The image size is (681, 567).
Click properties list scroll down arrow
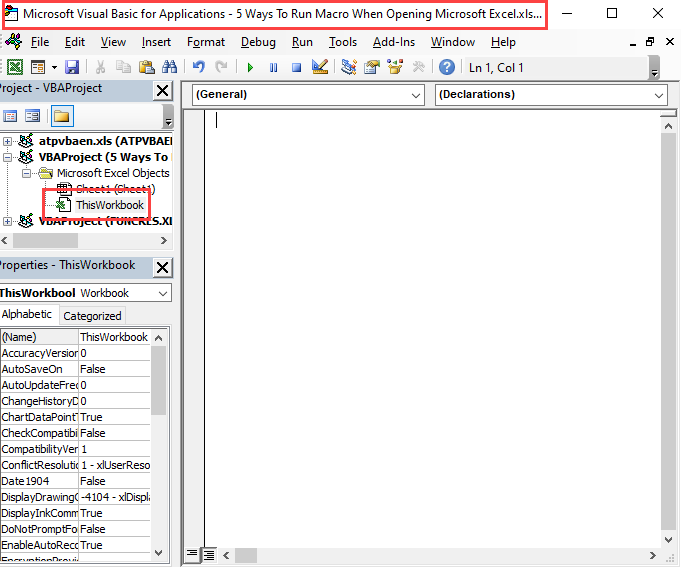click(x=159, y=553)
